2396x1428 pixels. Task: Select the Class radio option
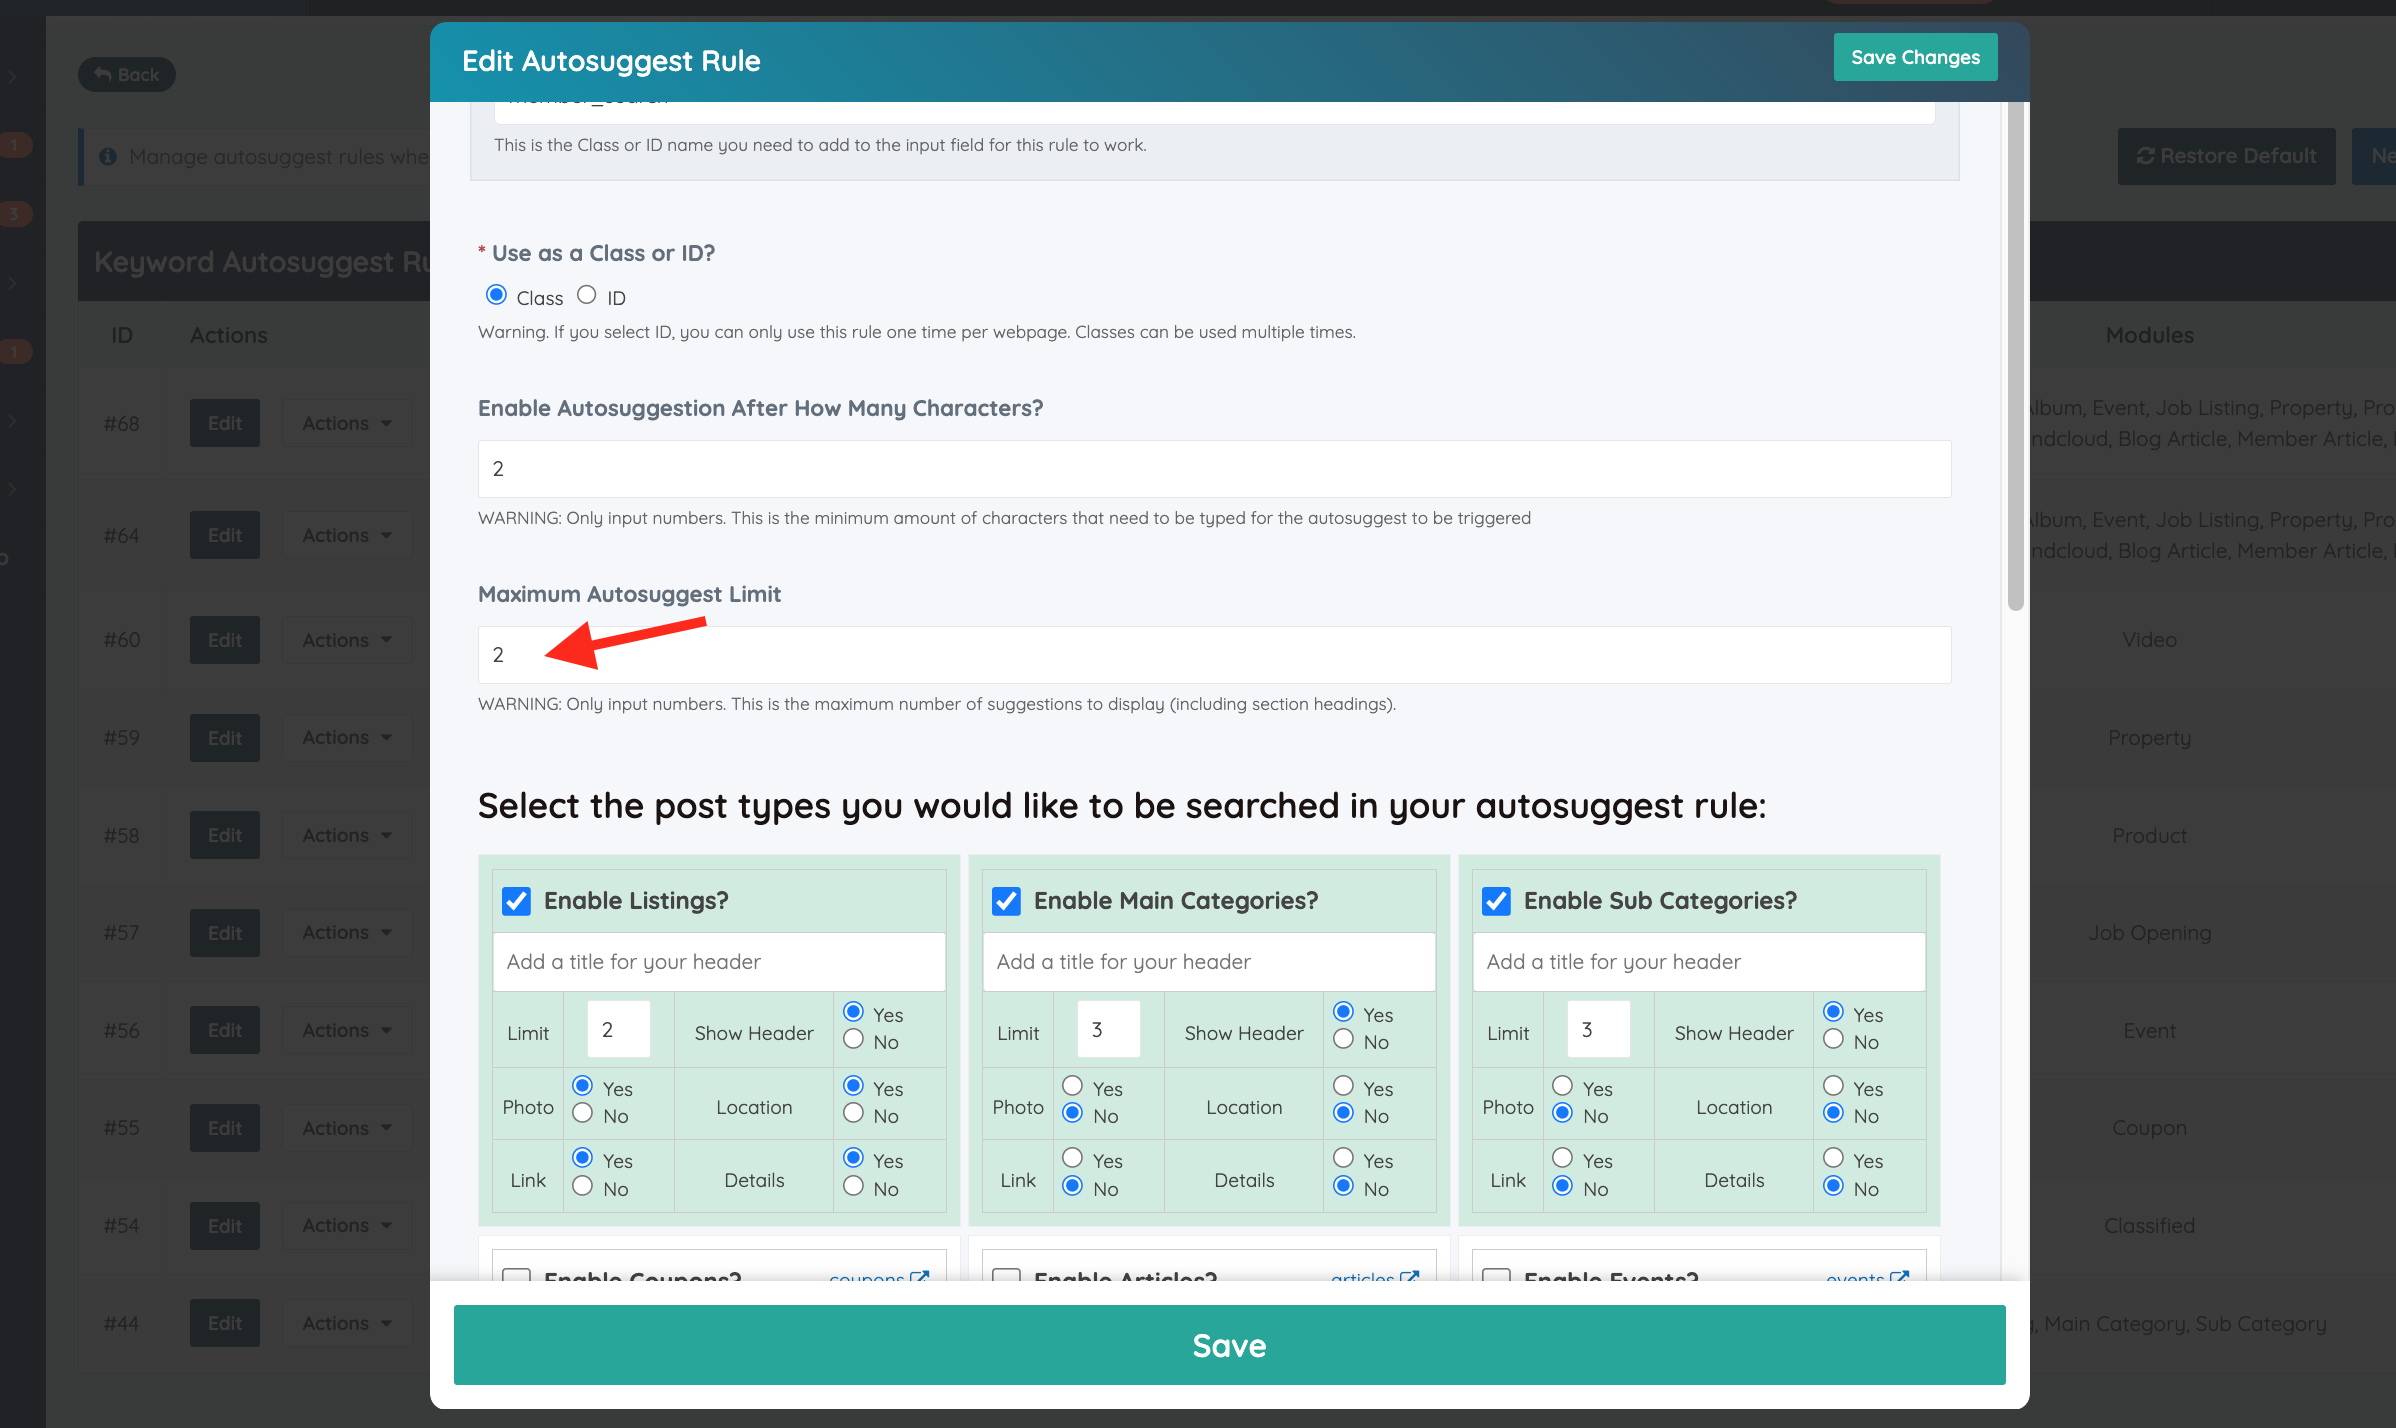click(x=496, y=295)
